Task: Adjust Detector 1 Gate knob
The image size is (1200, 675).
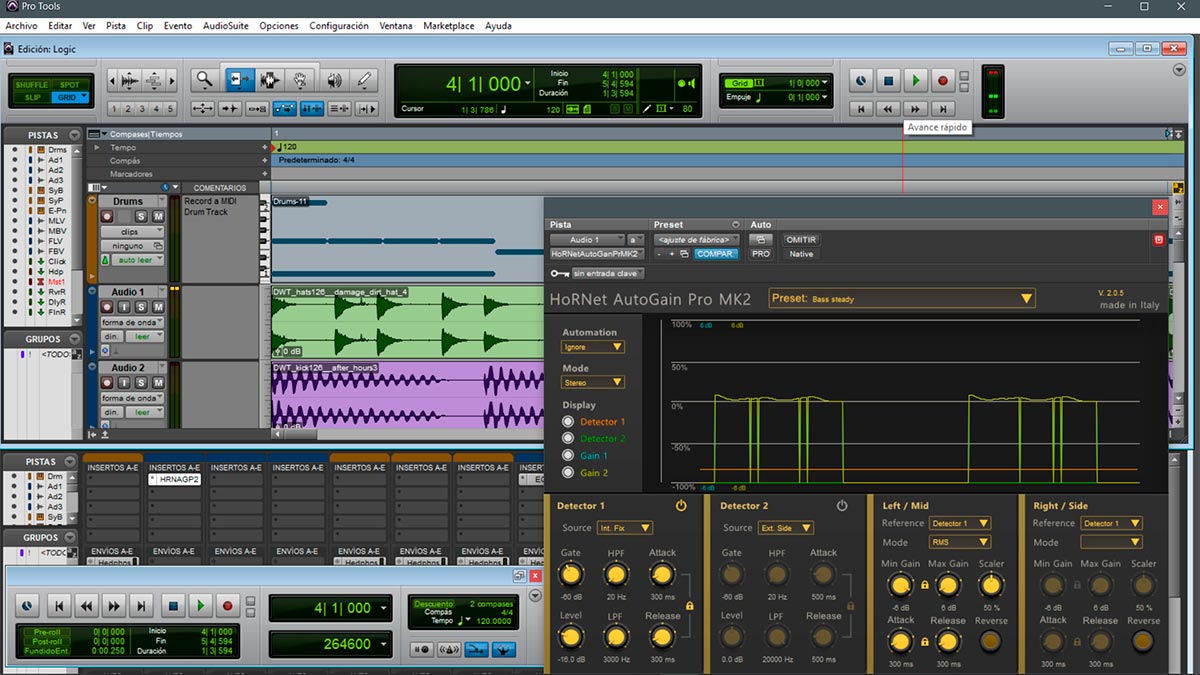Action: click(x=570, y=574)
